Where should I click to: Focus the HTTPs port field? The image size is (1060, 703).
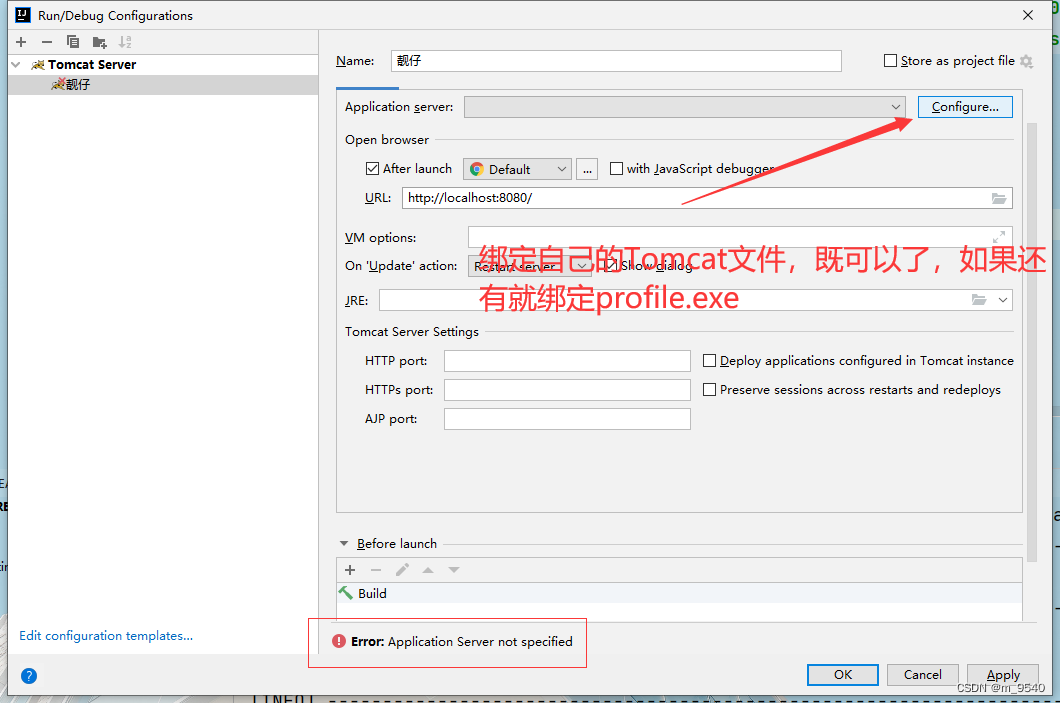coord(567,389)
